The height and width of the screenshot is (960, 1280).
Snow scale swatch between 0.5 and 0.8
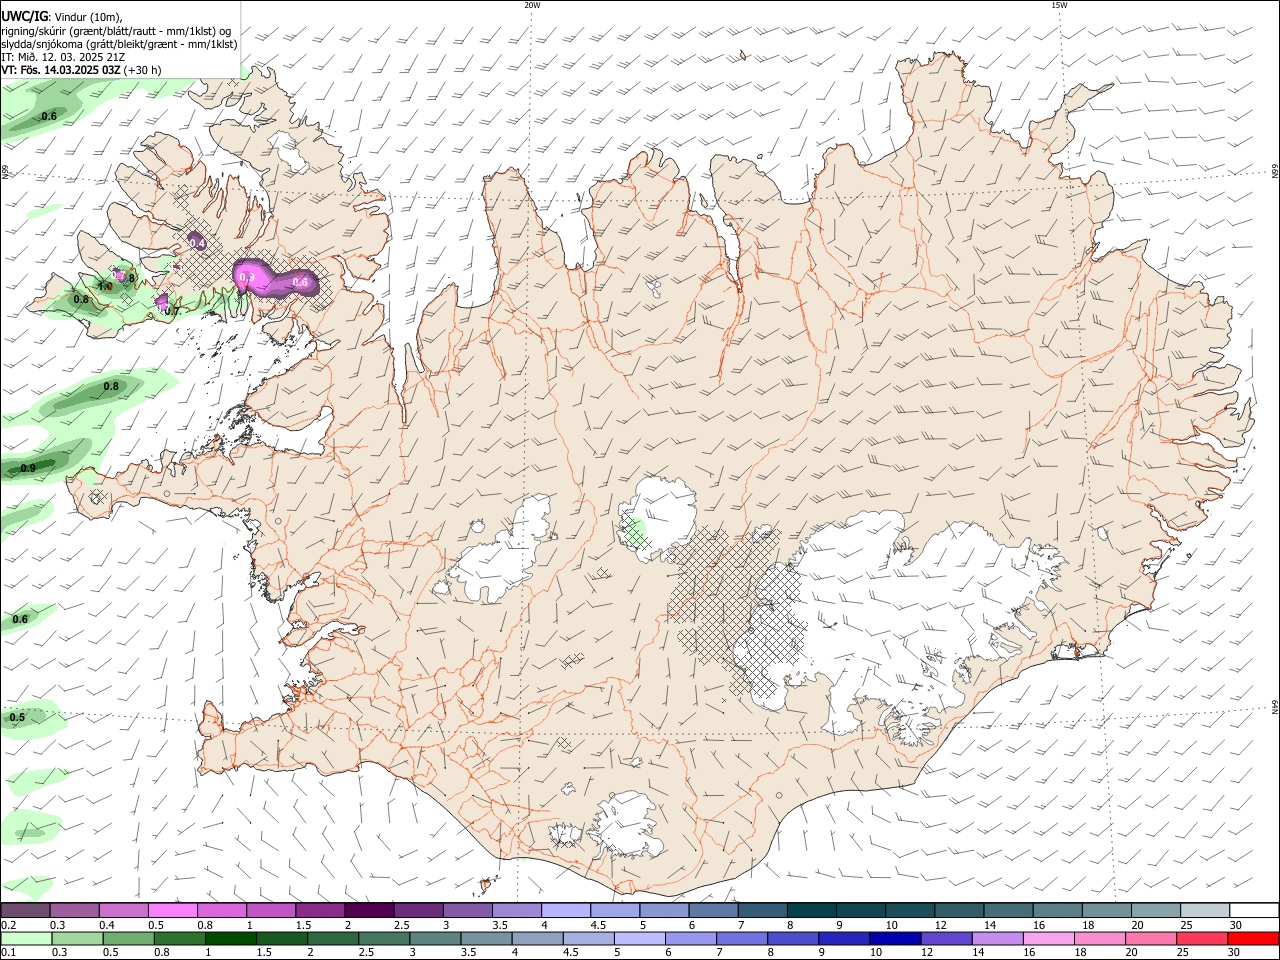(x=172, y=910)
